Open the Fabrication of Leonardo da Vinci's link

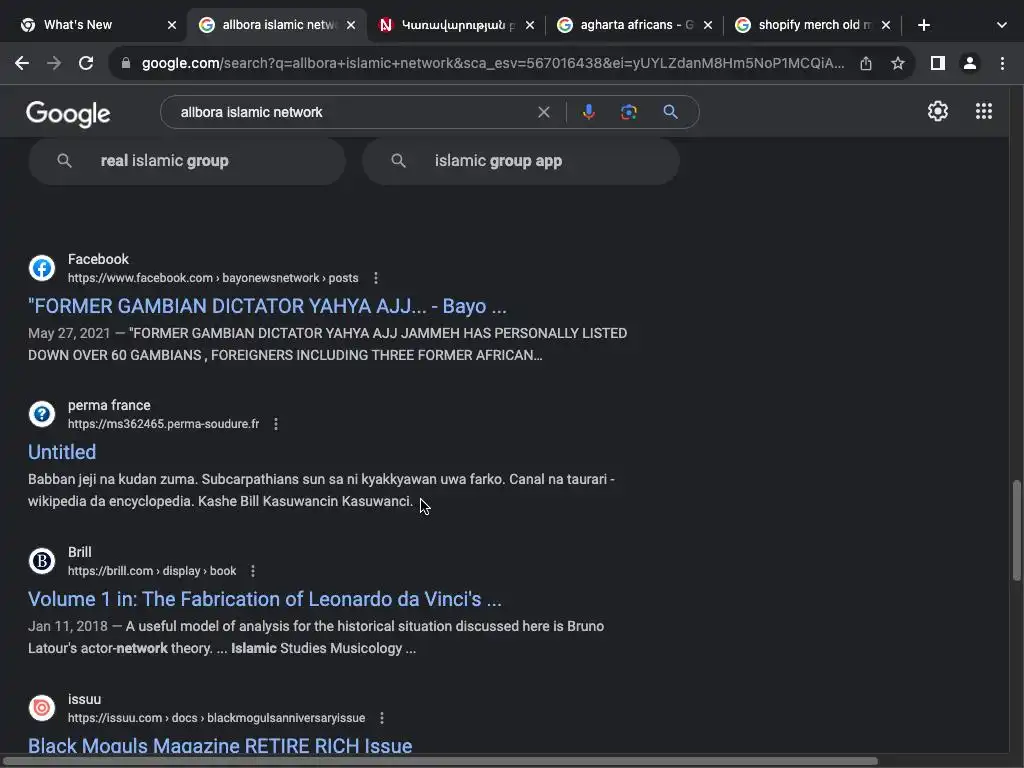tap(264, 599)
